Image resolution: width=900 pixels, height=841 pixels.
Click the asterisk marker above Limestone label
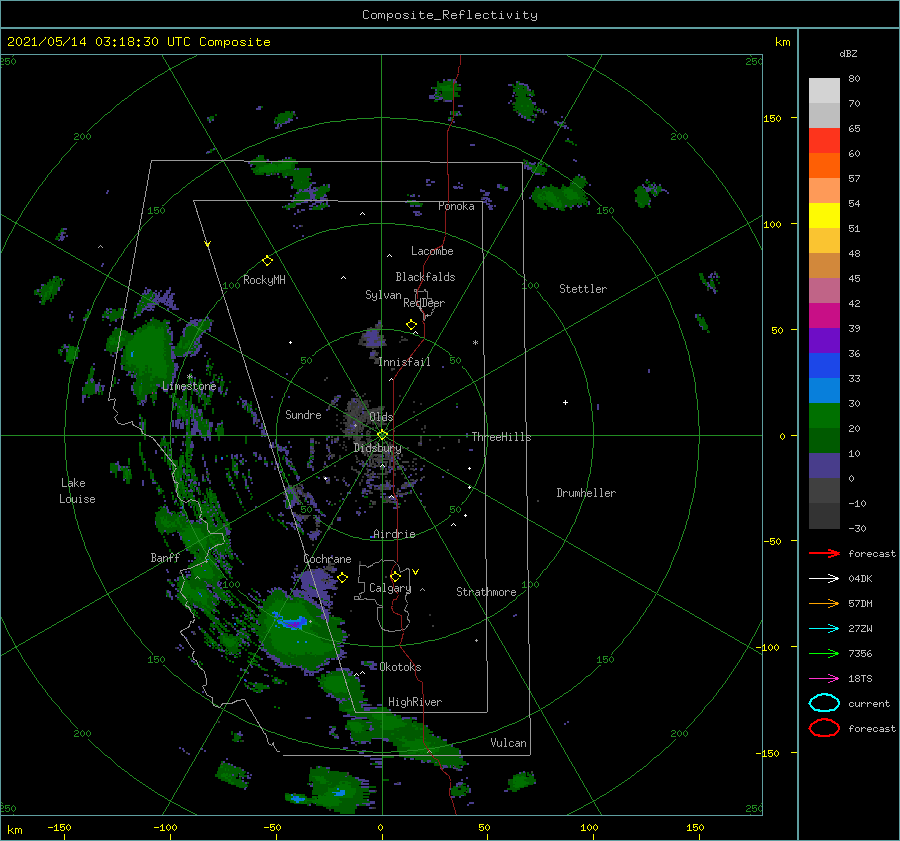(189, 377)
